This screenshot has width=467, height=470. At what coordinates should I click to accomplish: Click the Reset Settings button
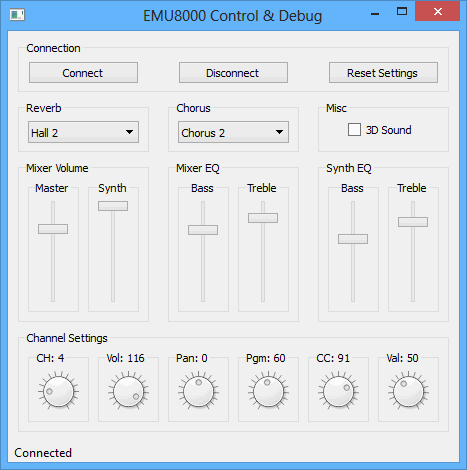point(383,73)
